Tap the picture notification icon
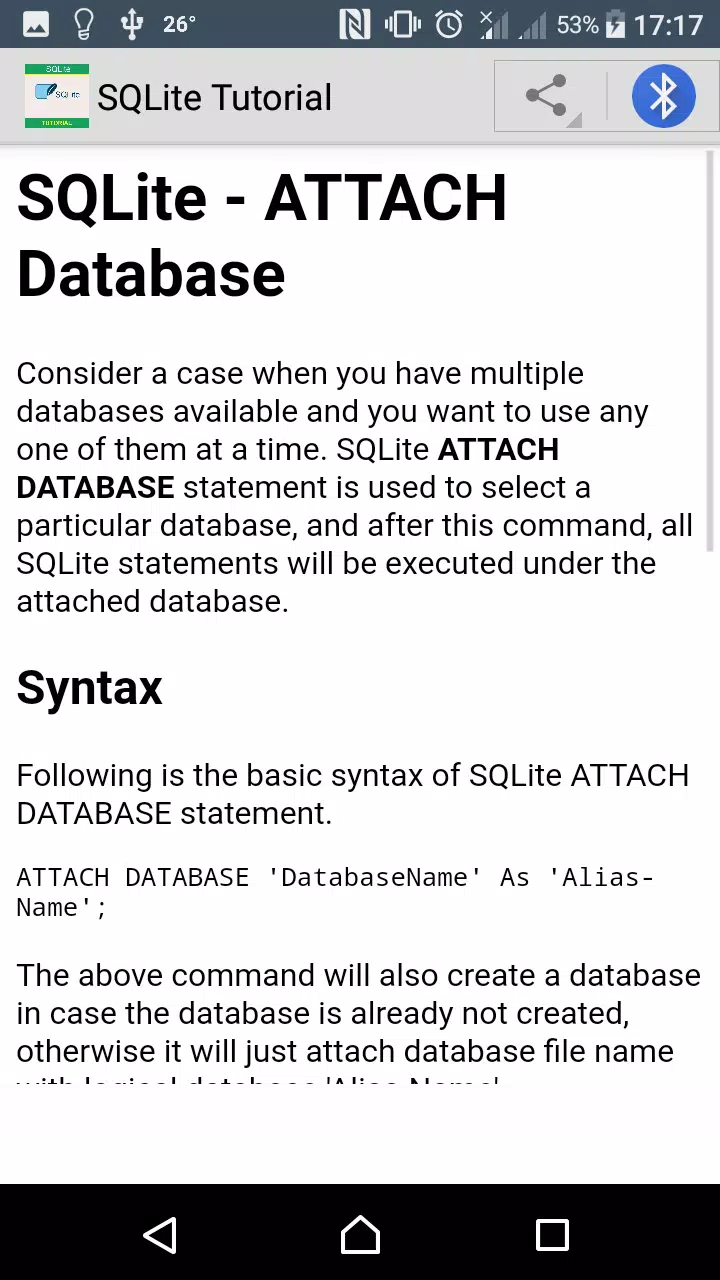 coord(35,24)
